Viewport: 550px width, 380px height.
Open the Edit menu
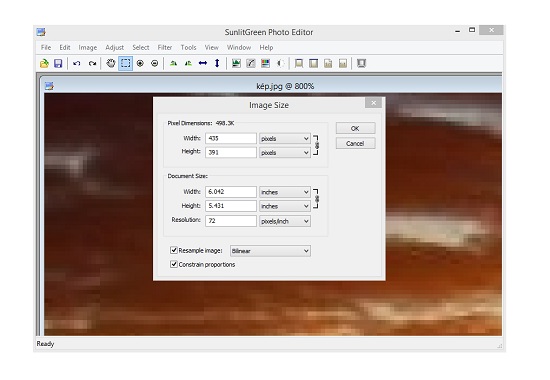pyautogui.click(x=65, y=47)
